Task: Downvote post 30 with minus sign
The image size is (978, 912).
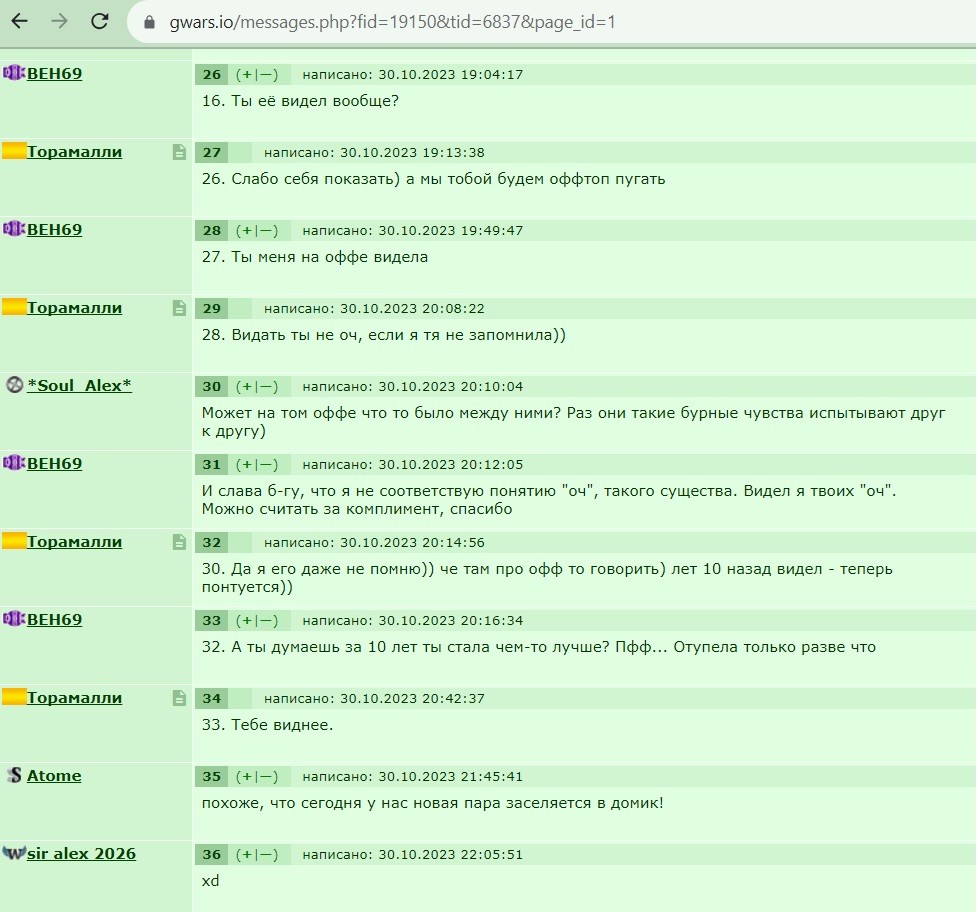Action: 266,386
